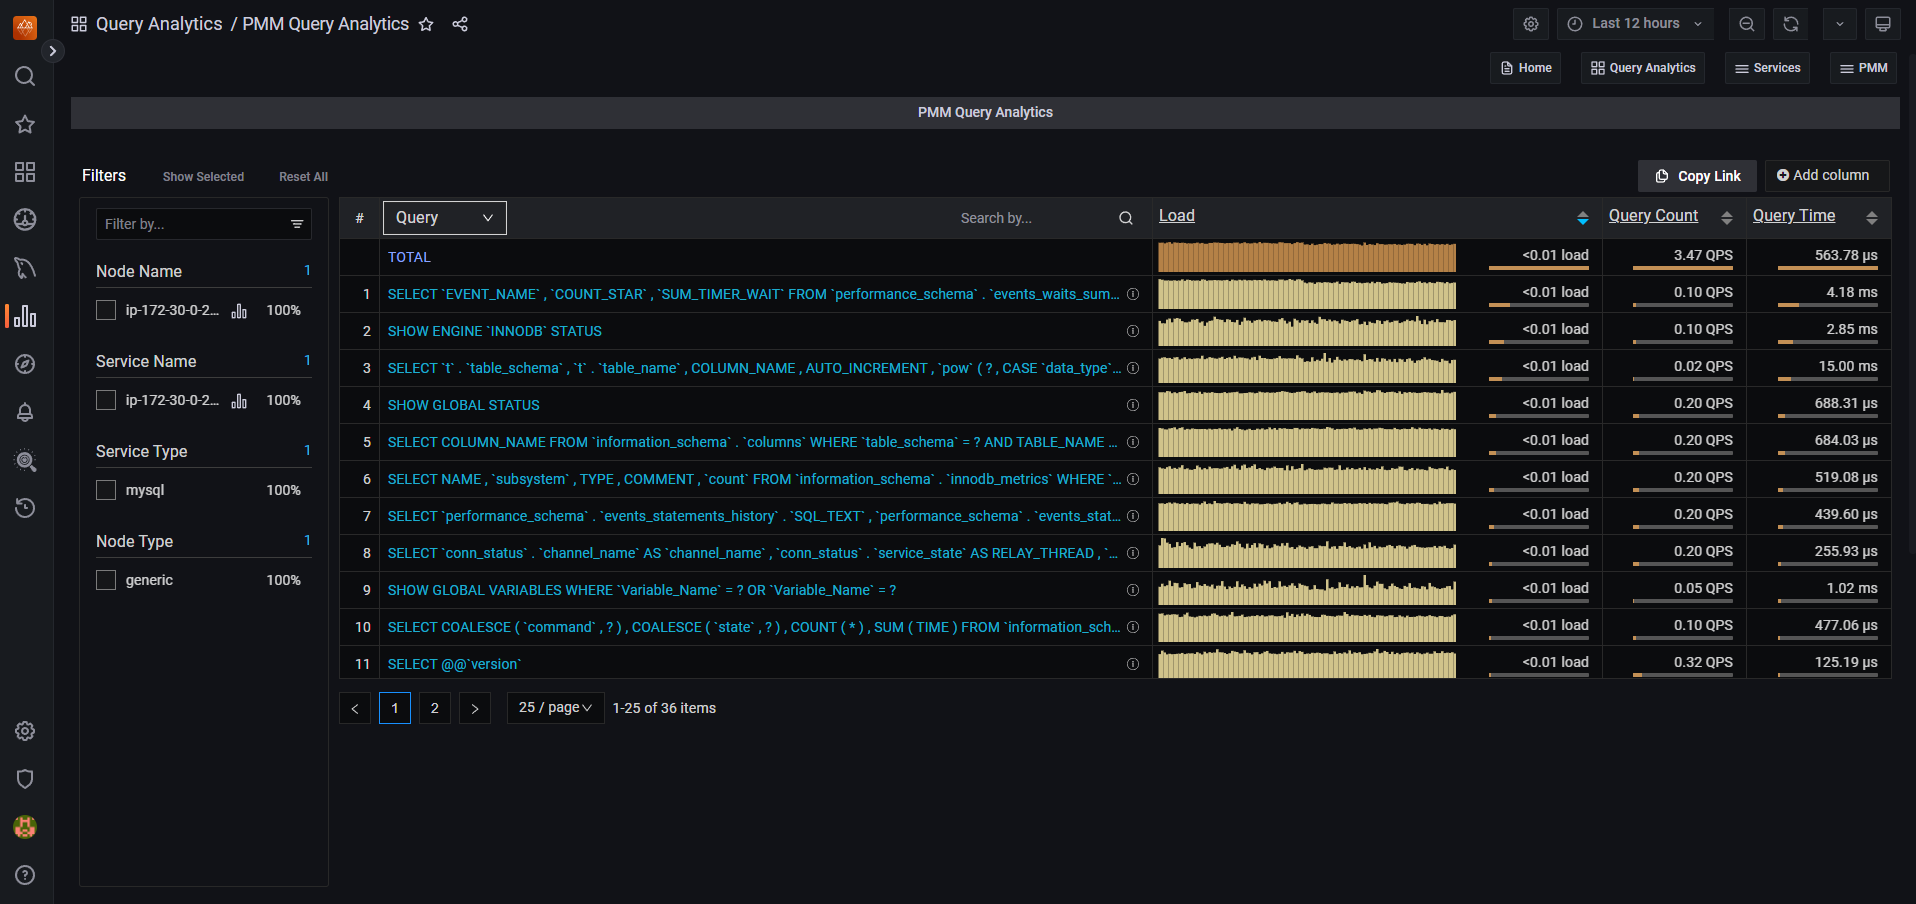
Task: Expand the sidebar menu arrow
Action: [53, 51]
